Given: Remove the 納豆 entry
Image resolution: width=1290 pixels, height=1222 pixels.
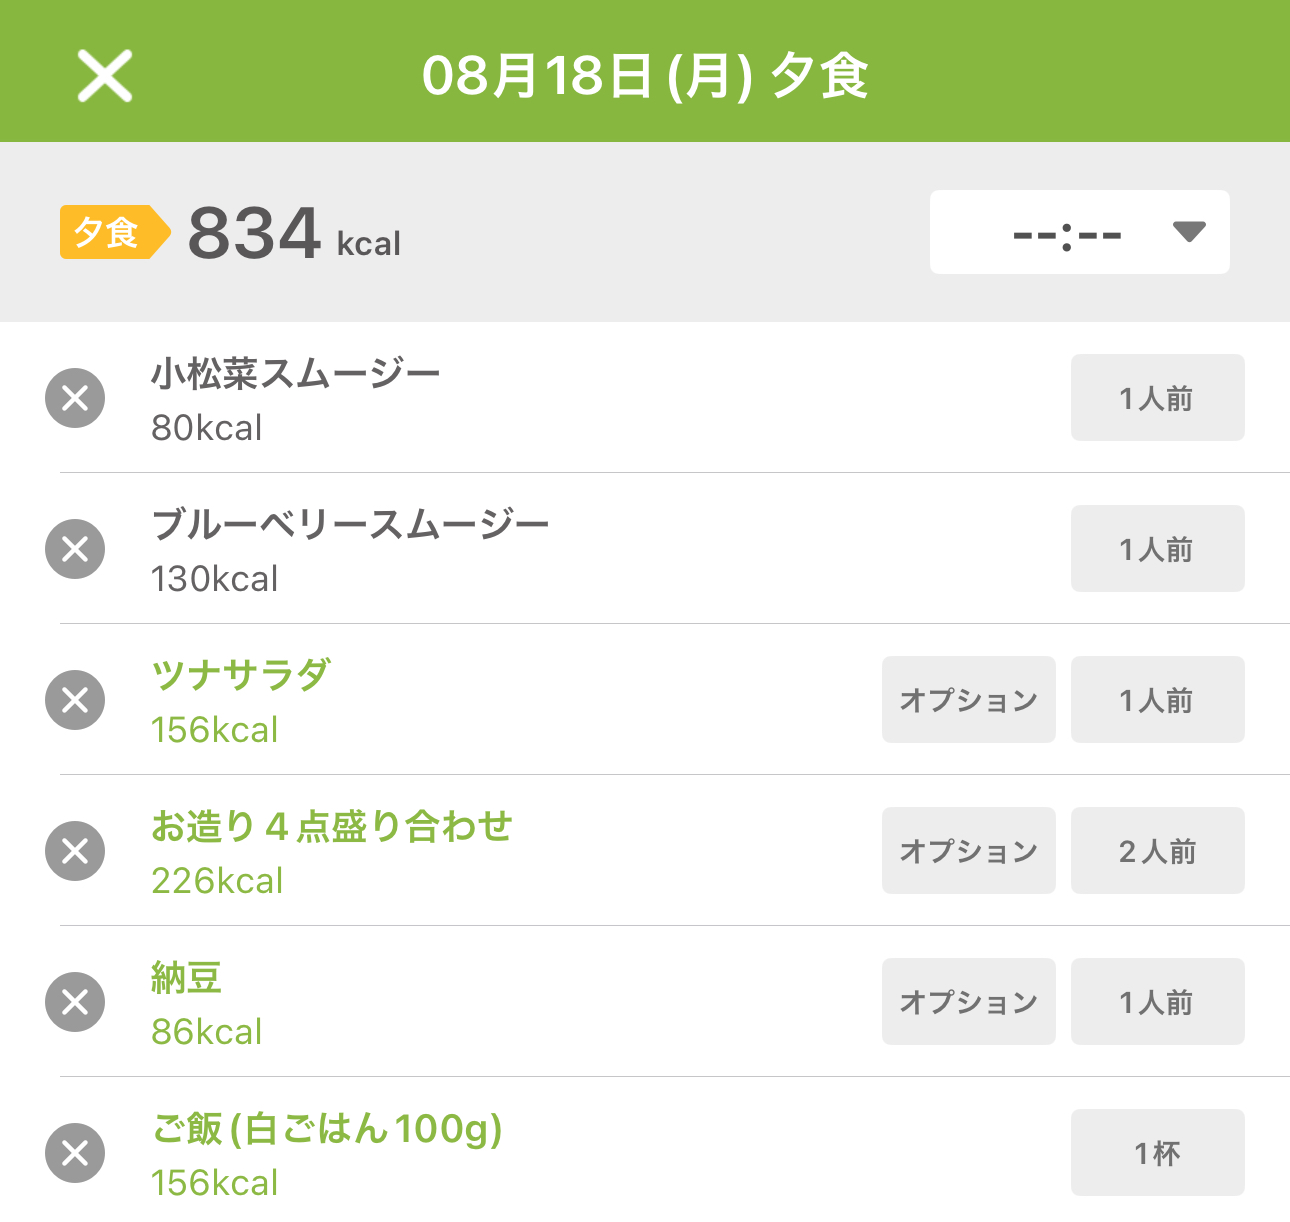Looking at the screenshot, I should [x=75, y=1002].
